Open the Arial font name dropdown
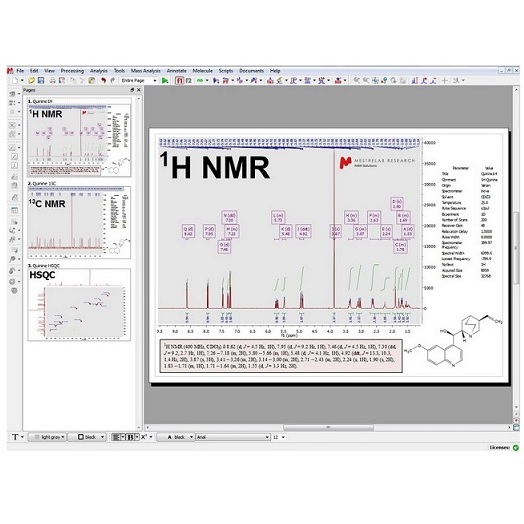 pyautogui.click(x=233, y=437)
